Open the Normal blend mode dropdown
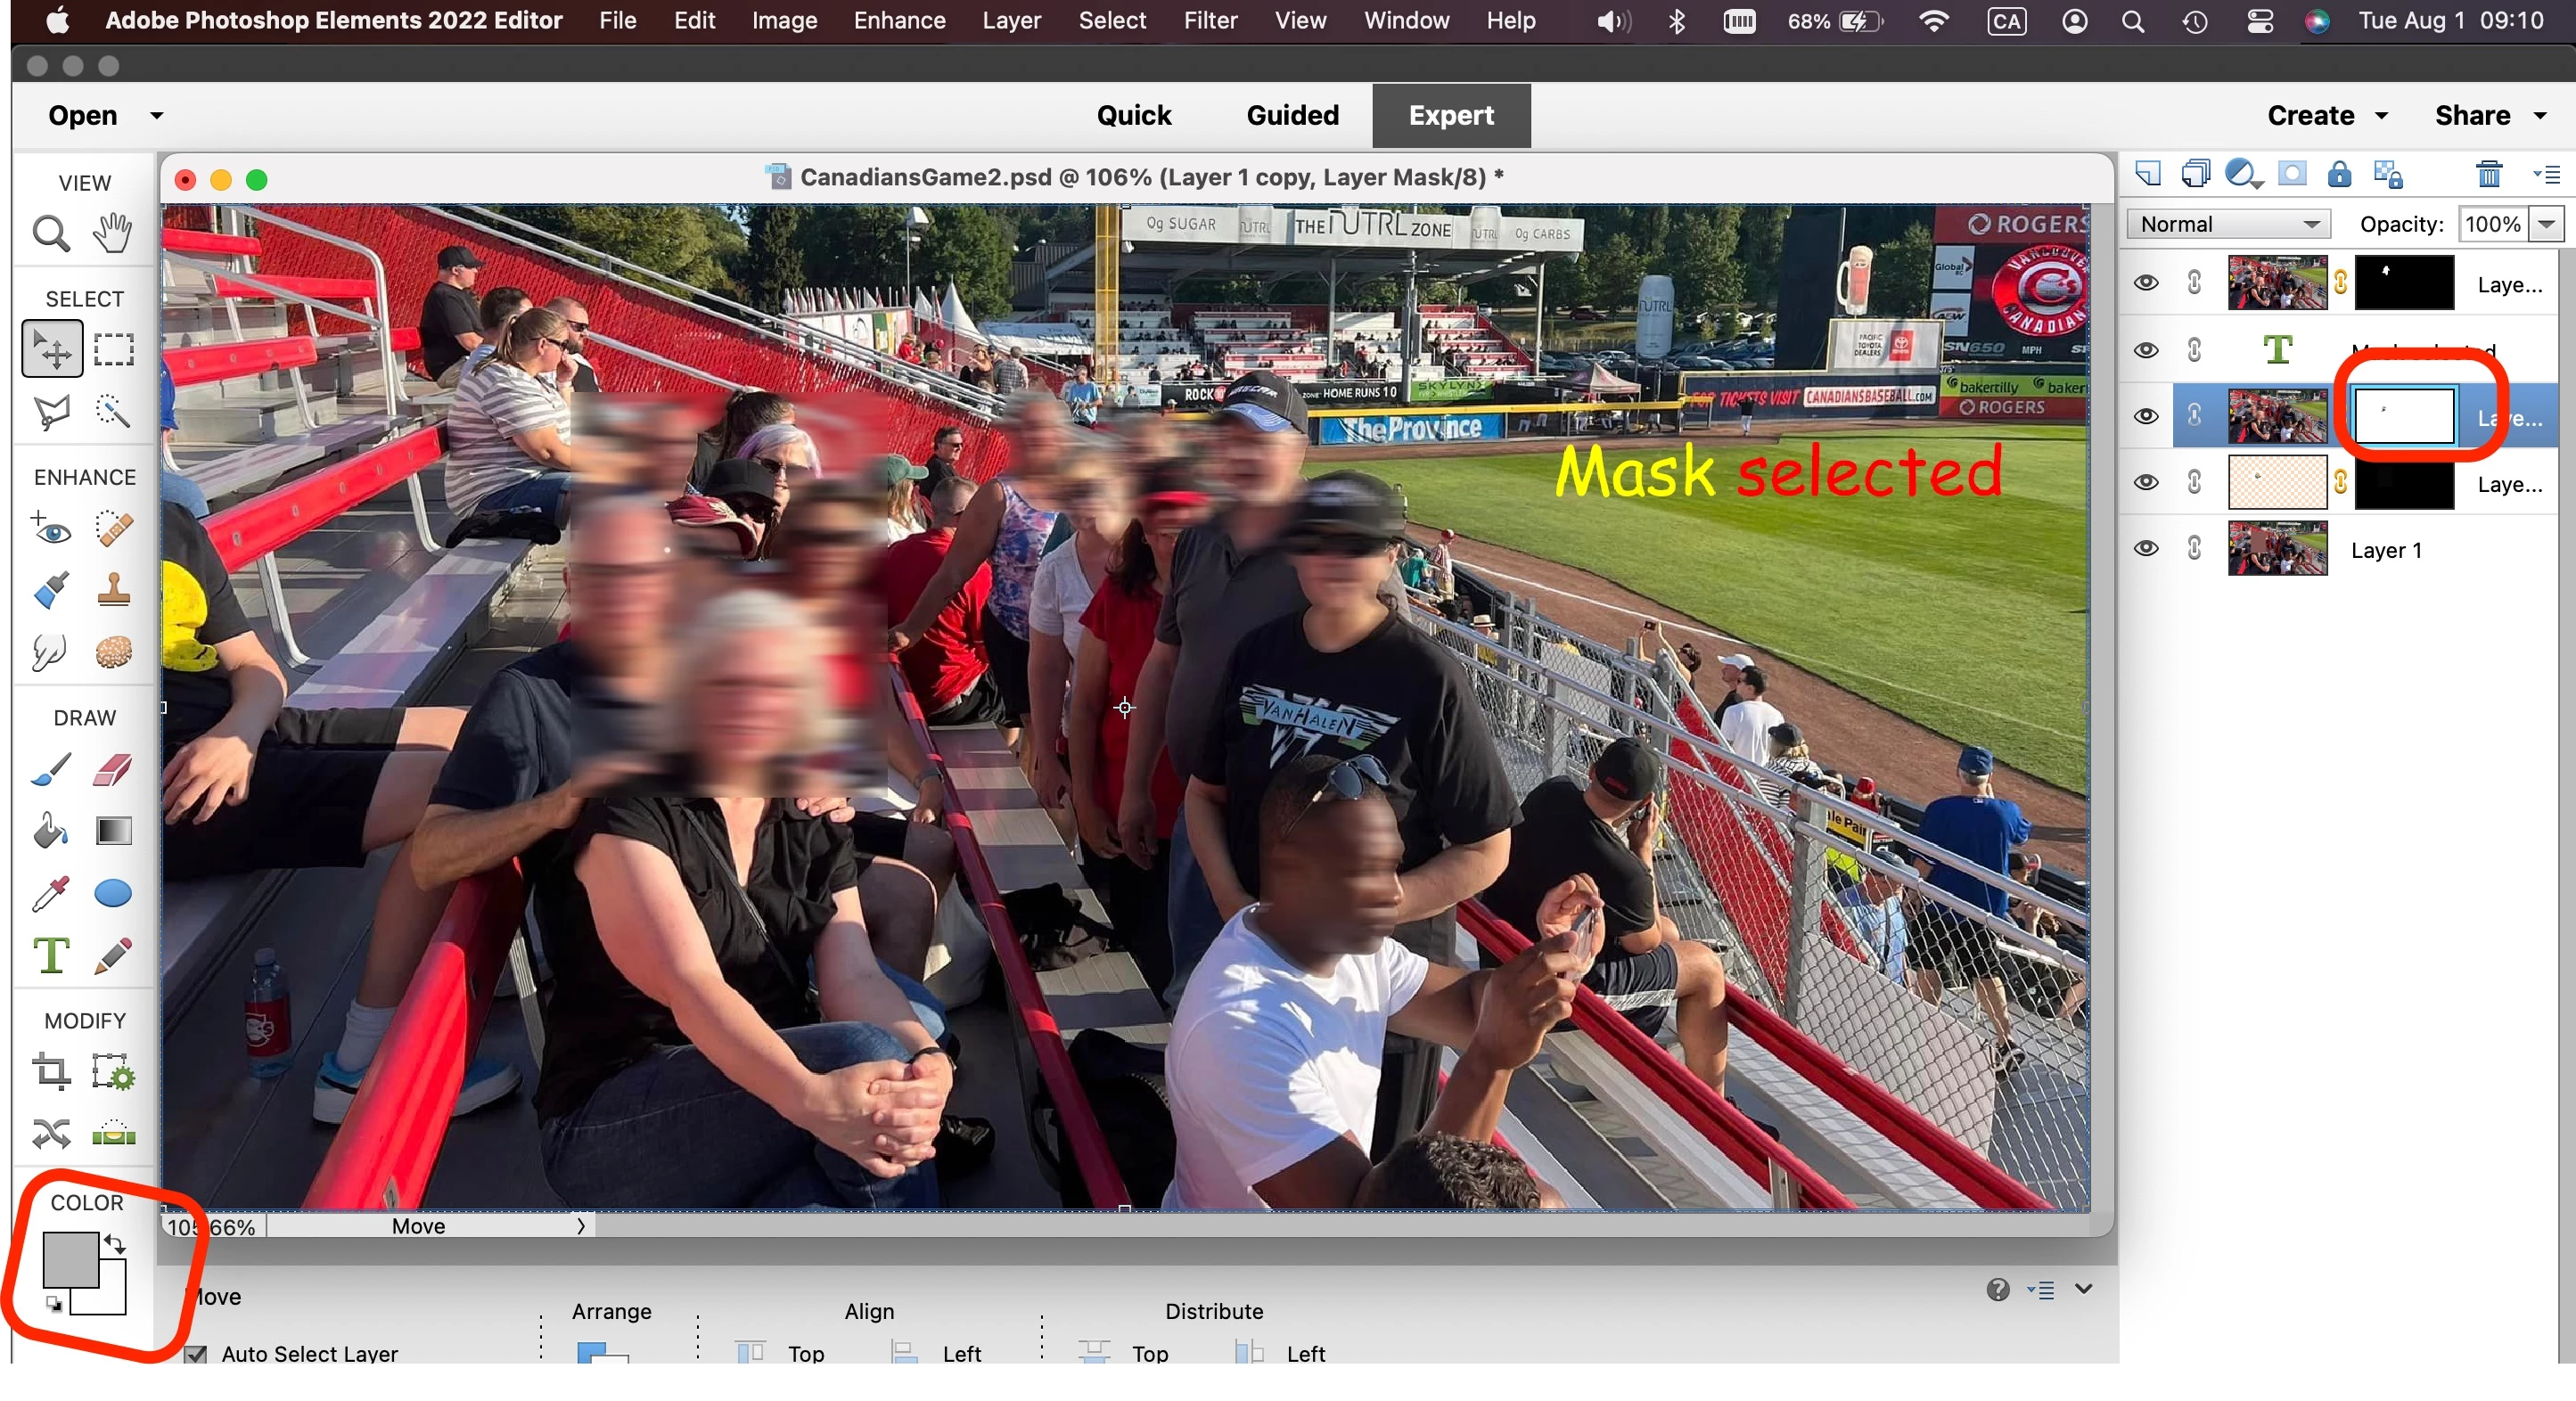This screenshot has width=2576, height=1401. [2228, 224]
